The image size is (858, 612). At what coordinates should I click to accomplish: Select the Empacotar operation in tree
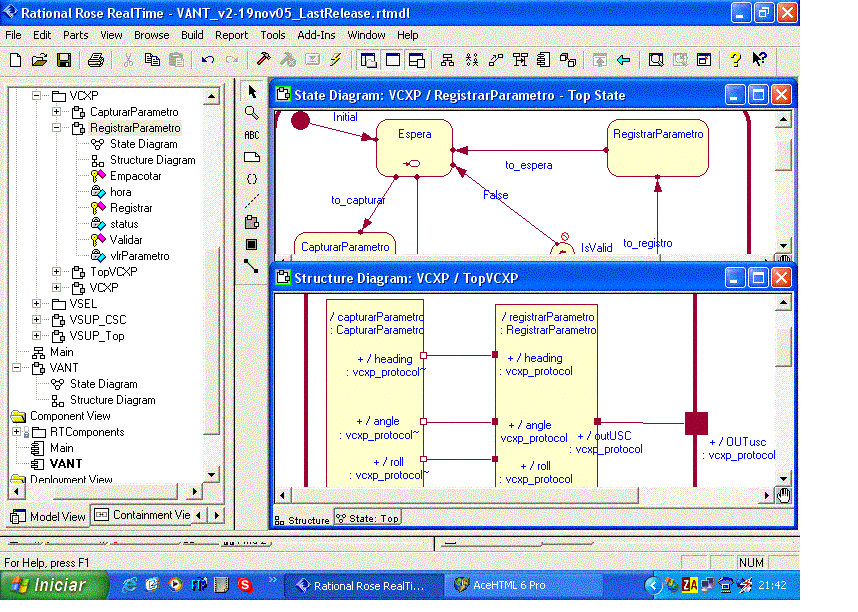(x=135, y=176)
